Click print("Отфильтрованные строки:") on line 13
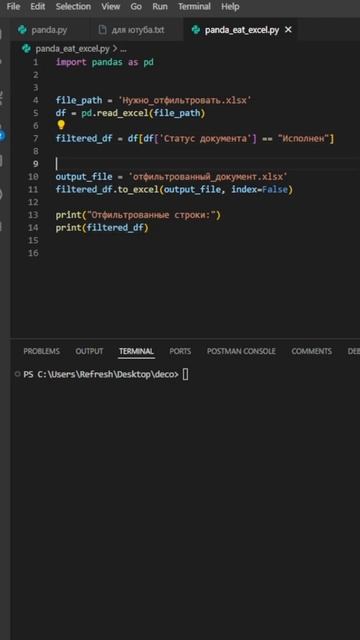This screenshot has width=360, height=640. [x=138, y=215]
